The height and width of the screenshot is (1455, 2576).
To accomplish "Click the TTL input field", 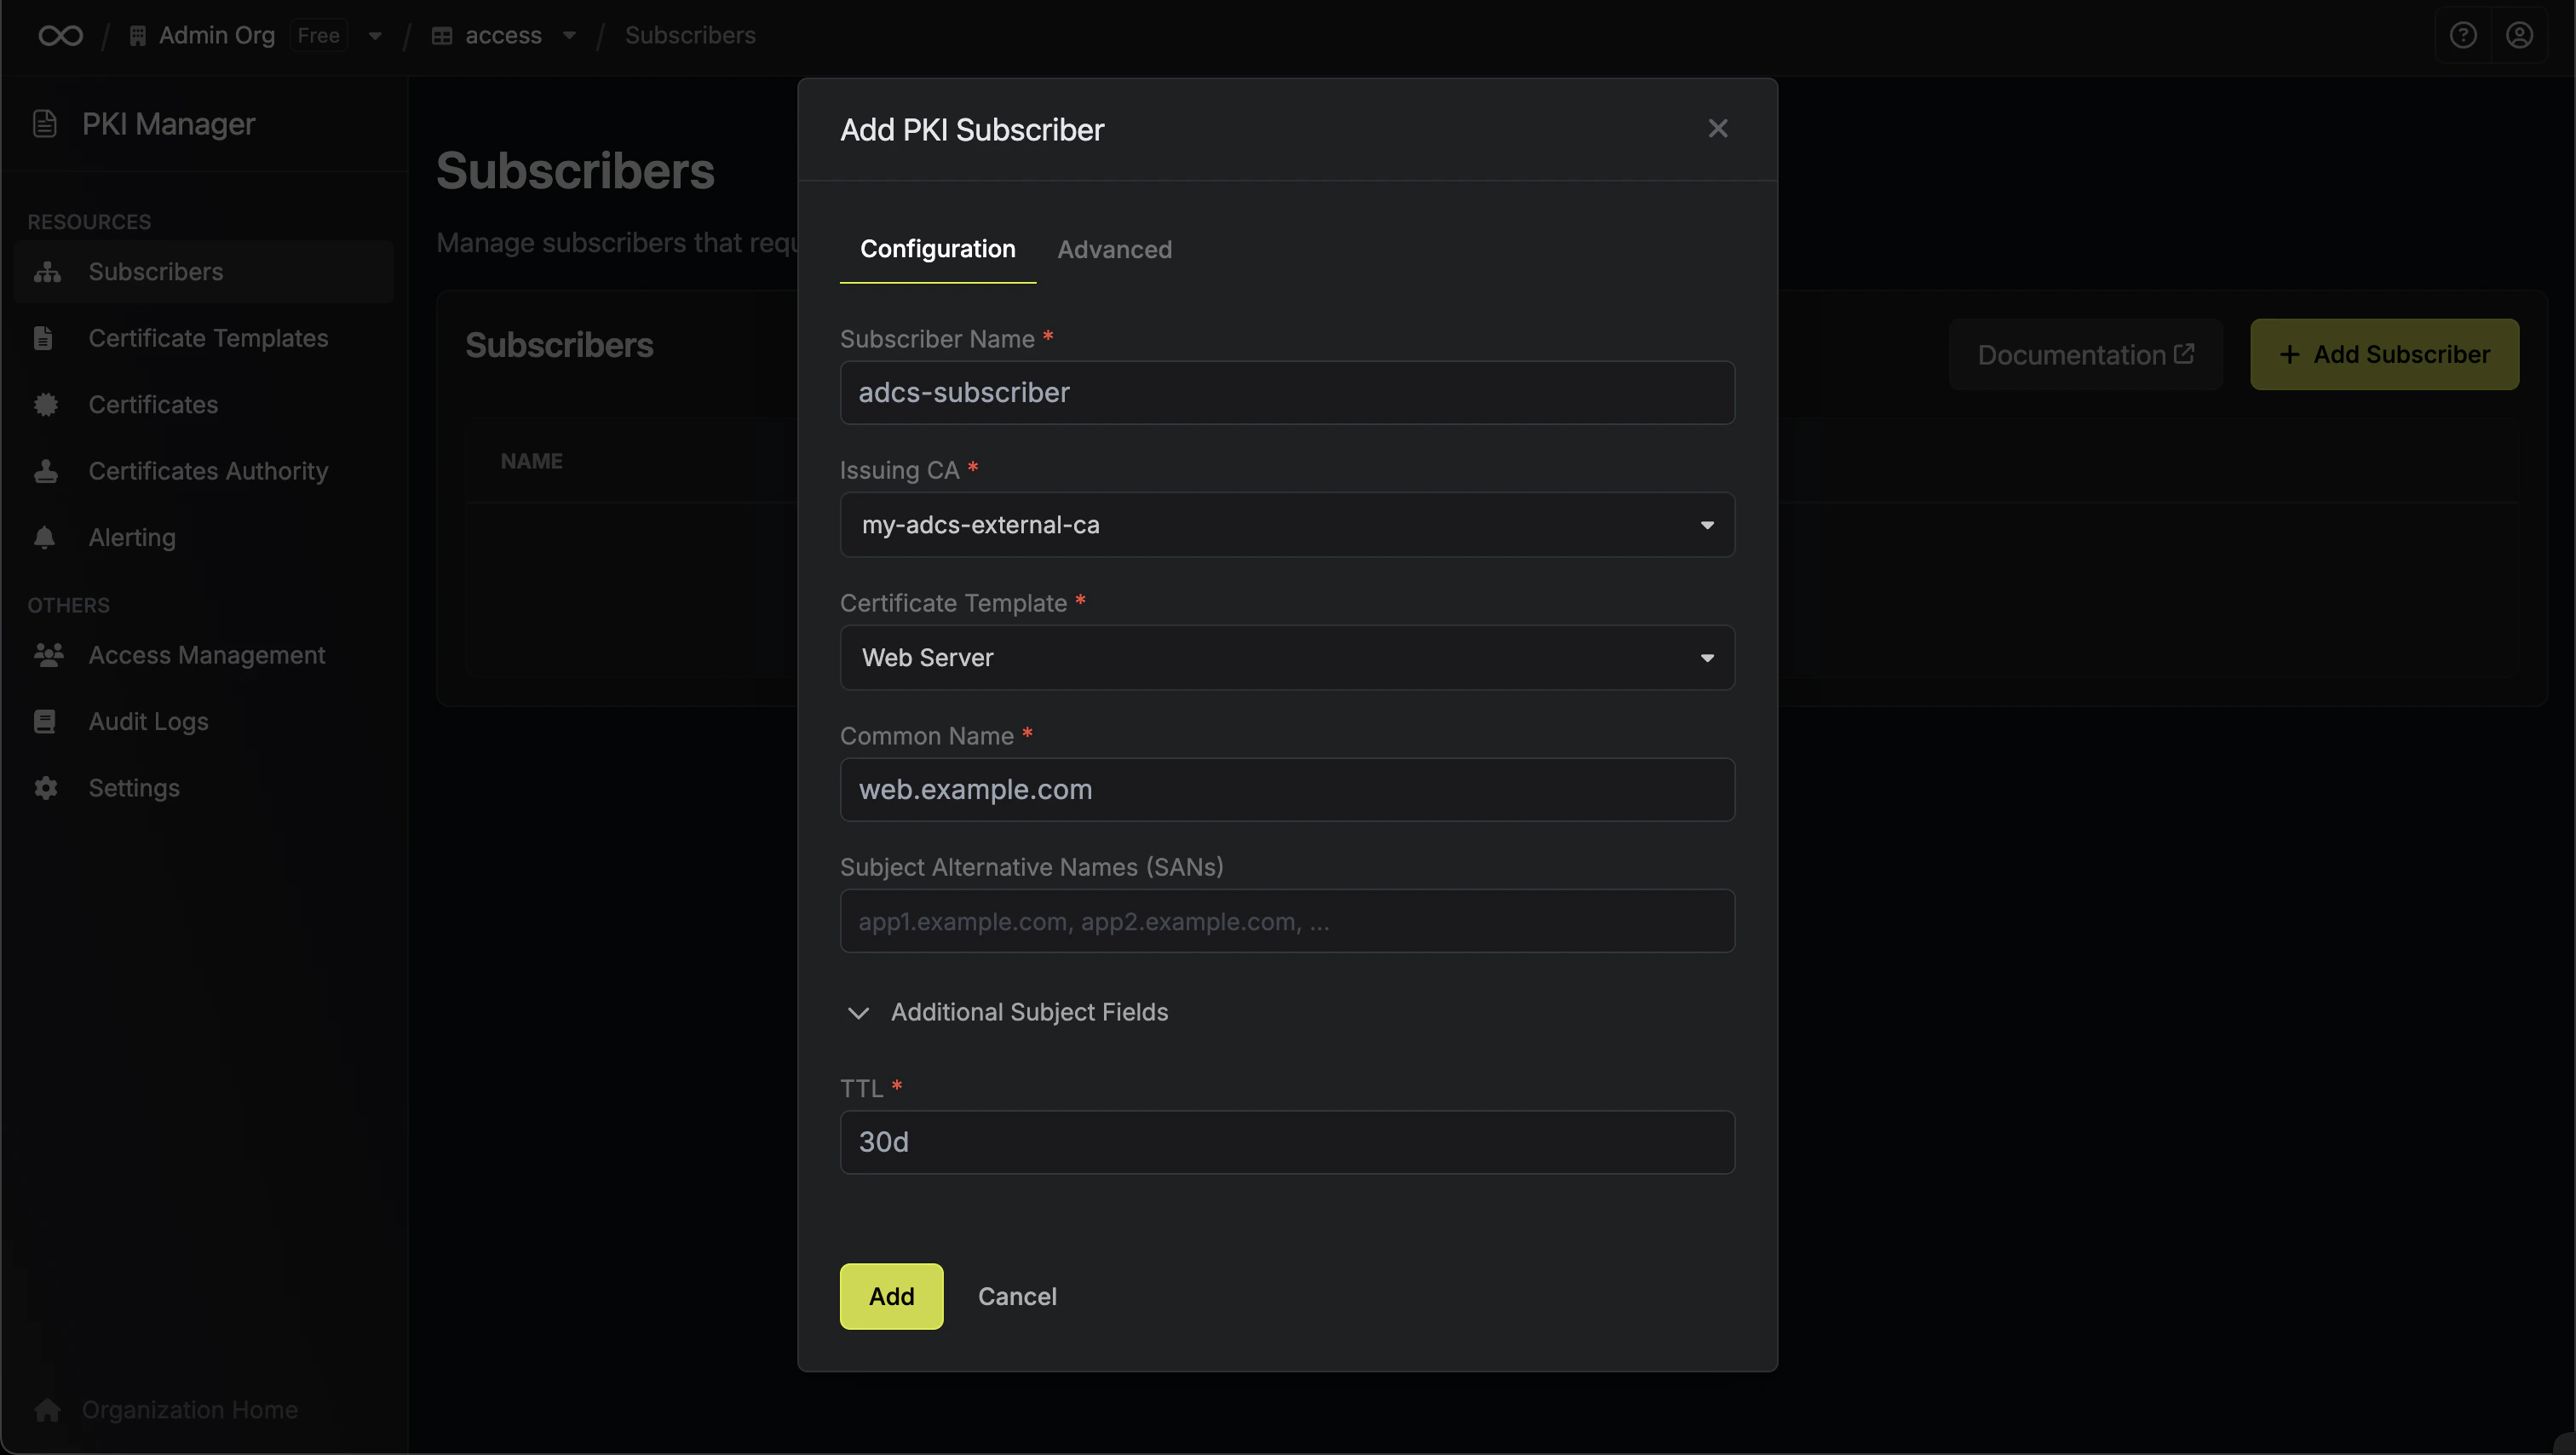I will coord(1287,1143).
